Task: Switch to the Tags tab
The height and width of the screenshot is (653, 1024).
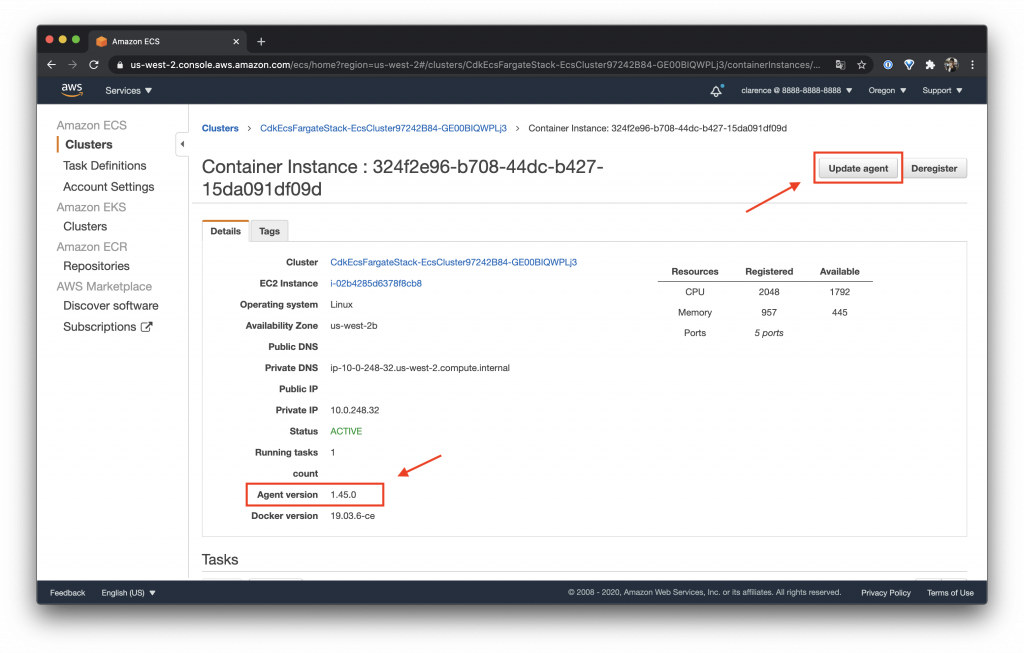Action: 269,231
